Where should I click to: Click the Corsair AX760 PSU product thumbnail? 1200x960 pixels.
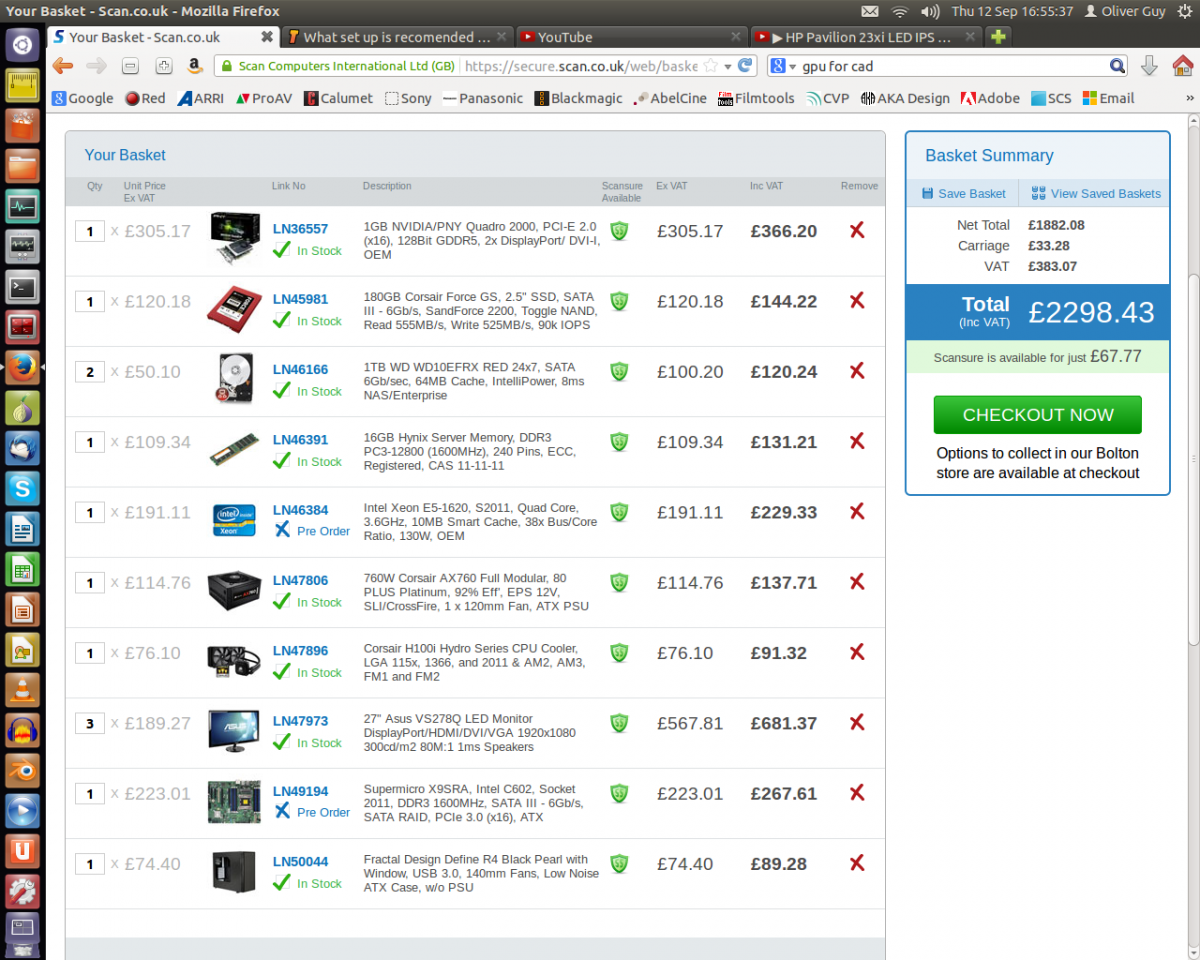pyautogui.click(x=234, y=591)
